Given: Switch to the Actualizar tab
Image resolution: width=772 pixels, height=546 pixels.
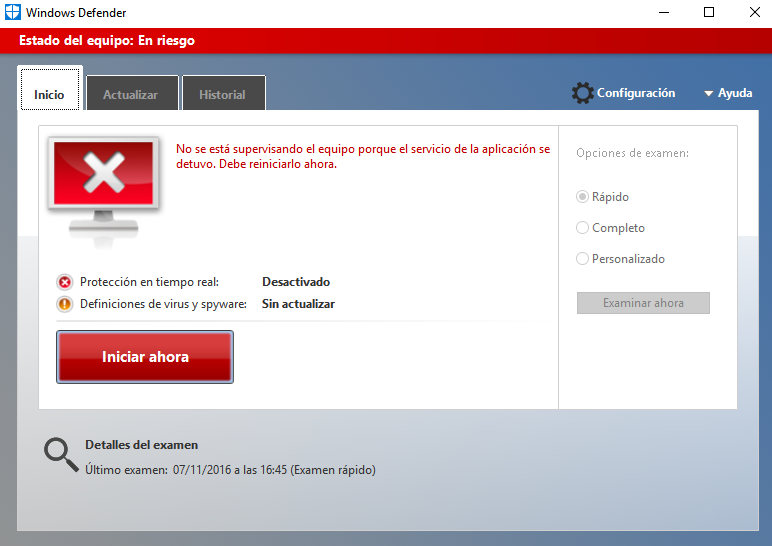Looking at the screenshot, I should pos(132,93).
